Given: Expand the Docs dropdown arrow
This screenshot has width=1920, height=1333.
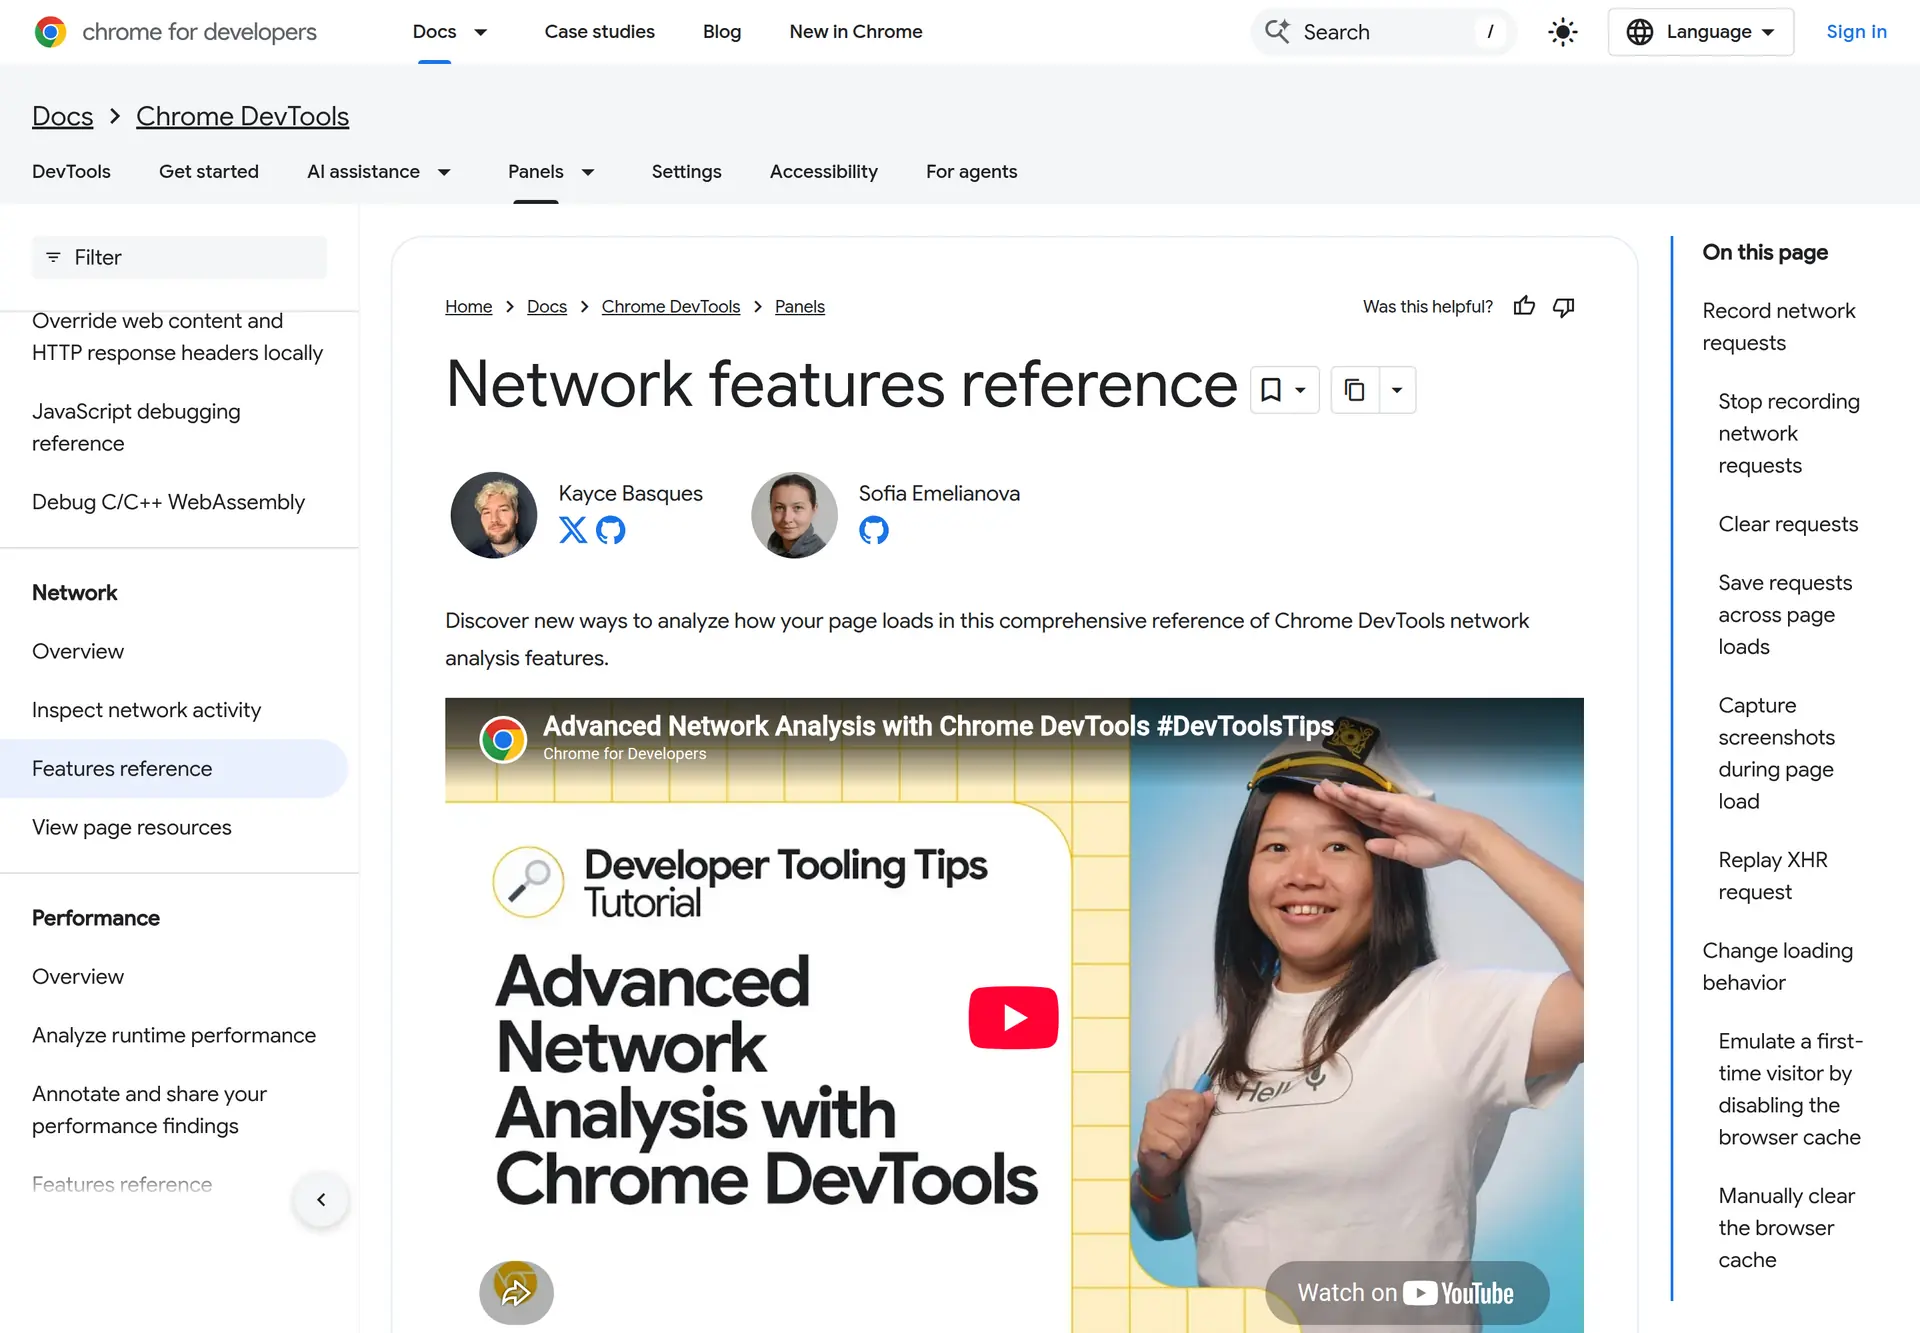Looking at the screenshot, I should [480, 32].
